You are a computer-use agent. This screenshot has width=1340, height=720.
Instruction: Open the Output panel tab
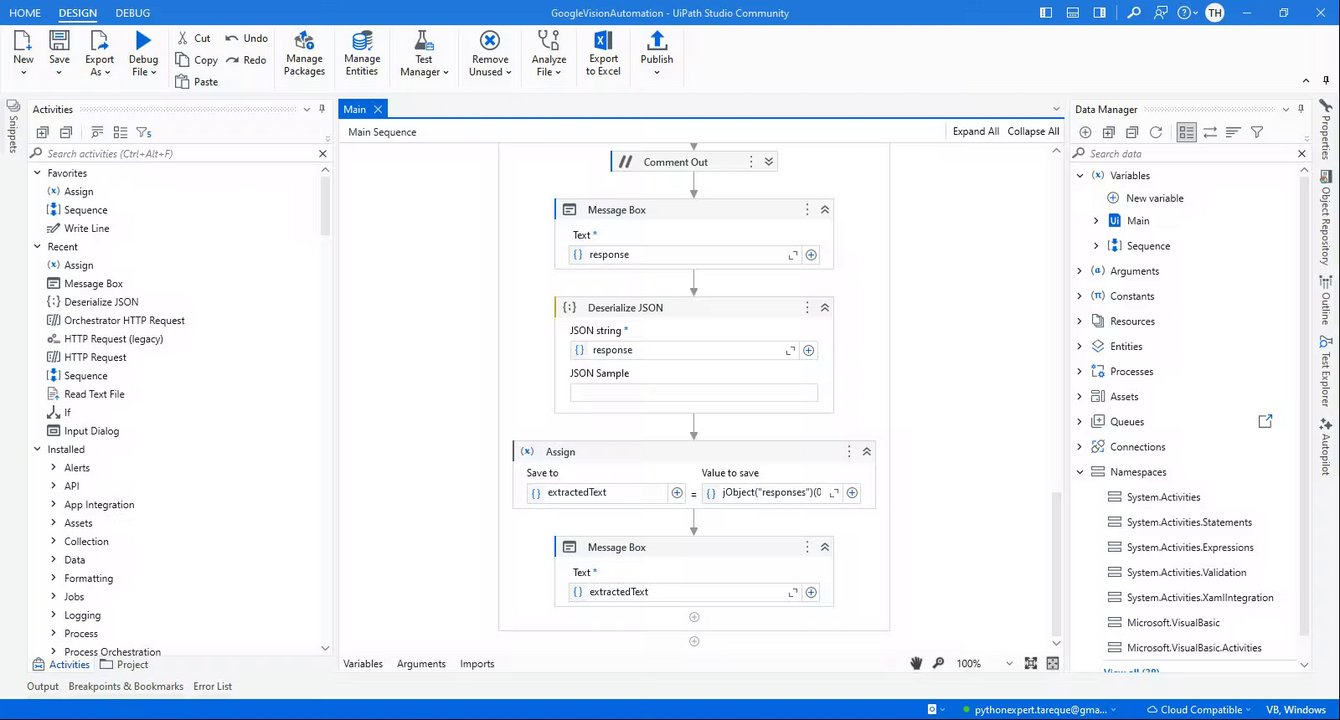pos(43,687)
